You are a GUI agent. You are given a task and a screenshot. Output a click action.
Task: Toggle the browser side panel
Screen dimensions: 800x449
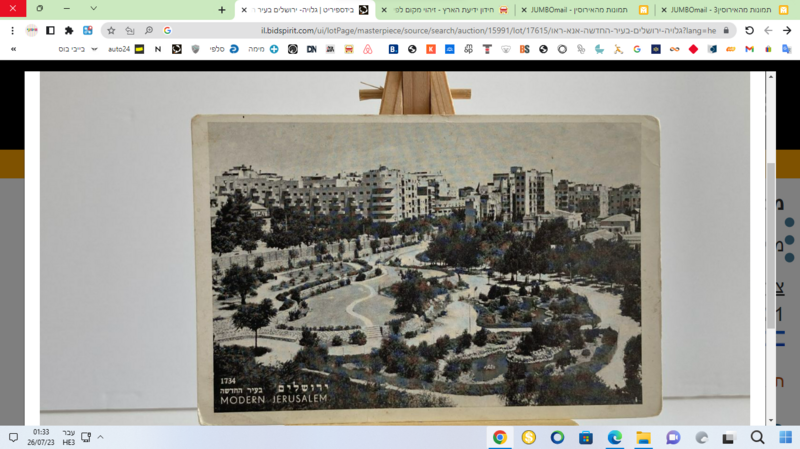(x=50, y=31)
